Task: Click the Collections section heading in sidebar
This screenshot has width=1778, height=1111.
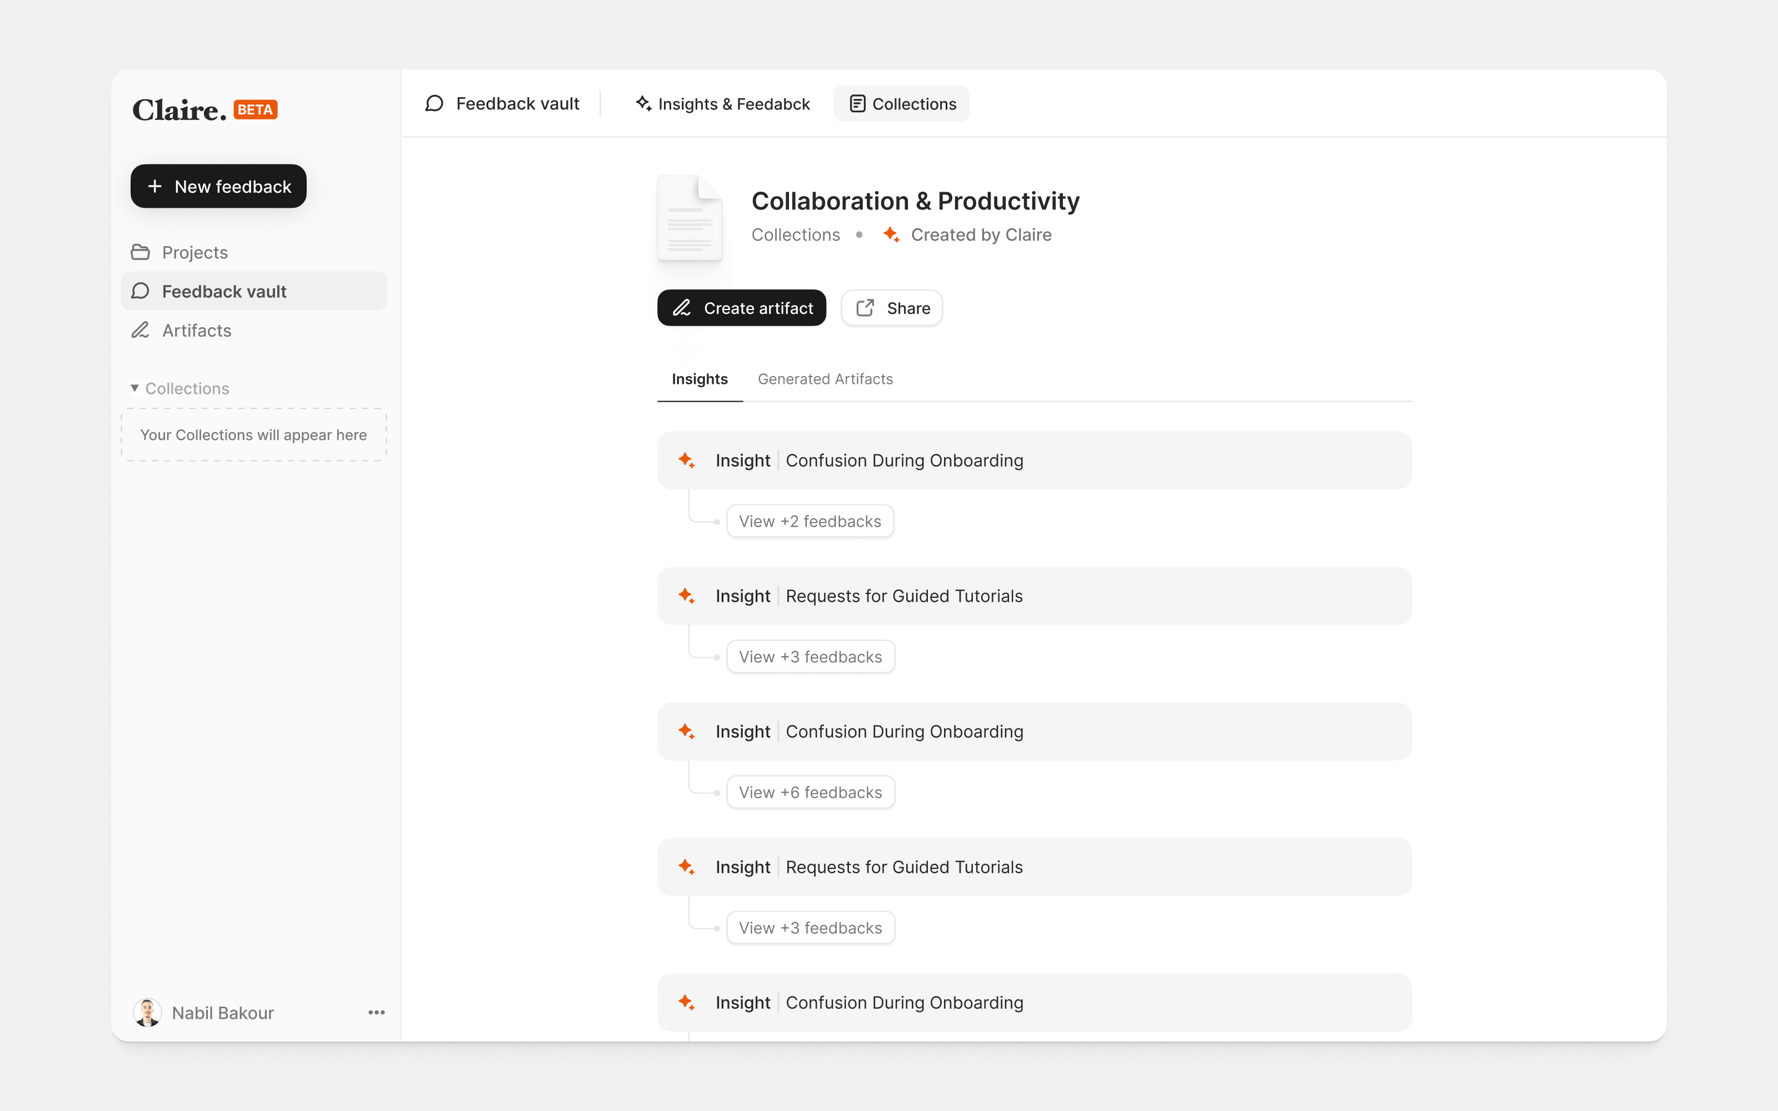Action: 187,388
